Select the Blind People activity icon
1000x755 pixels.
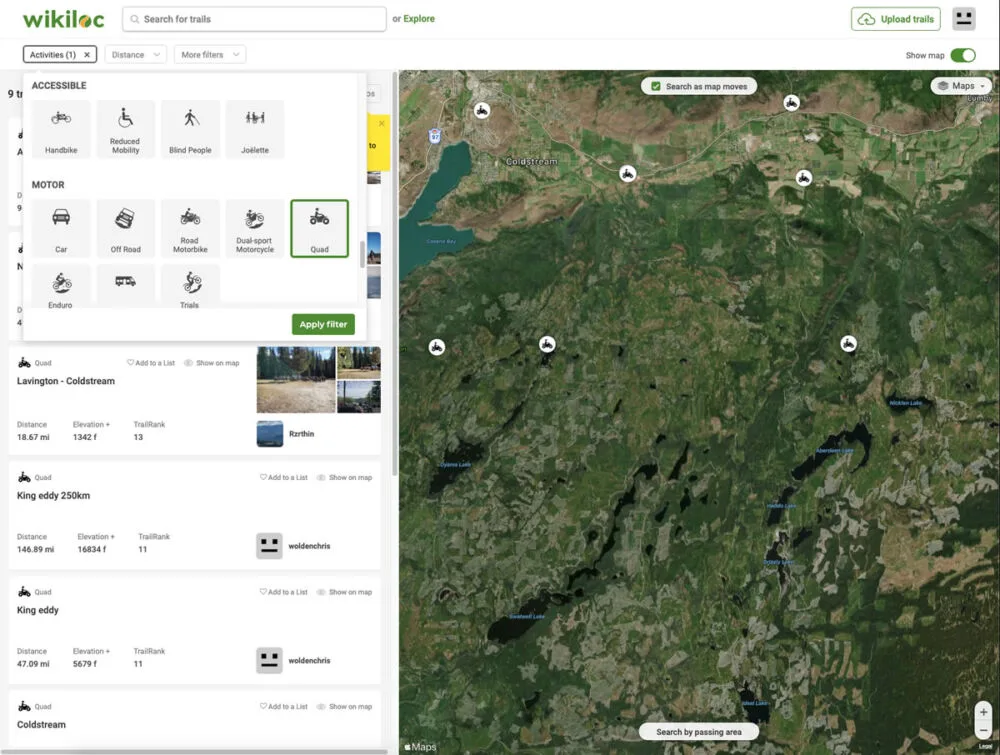190,129
